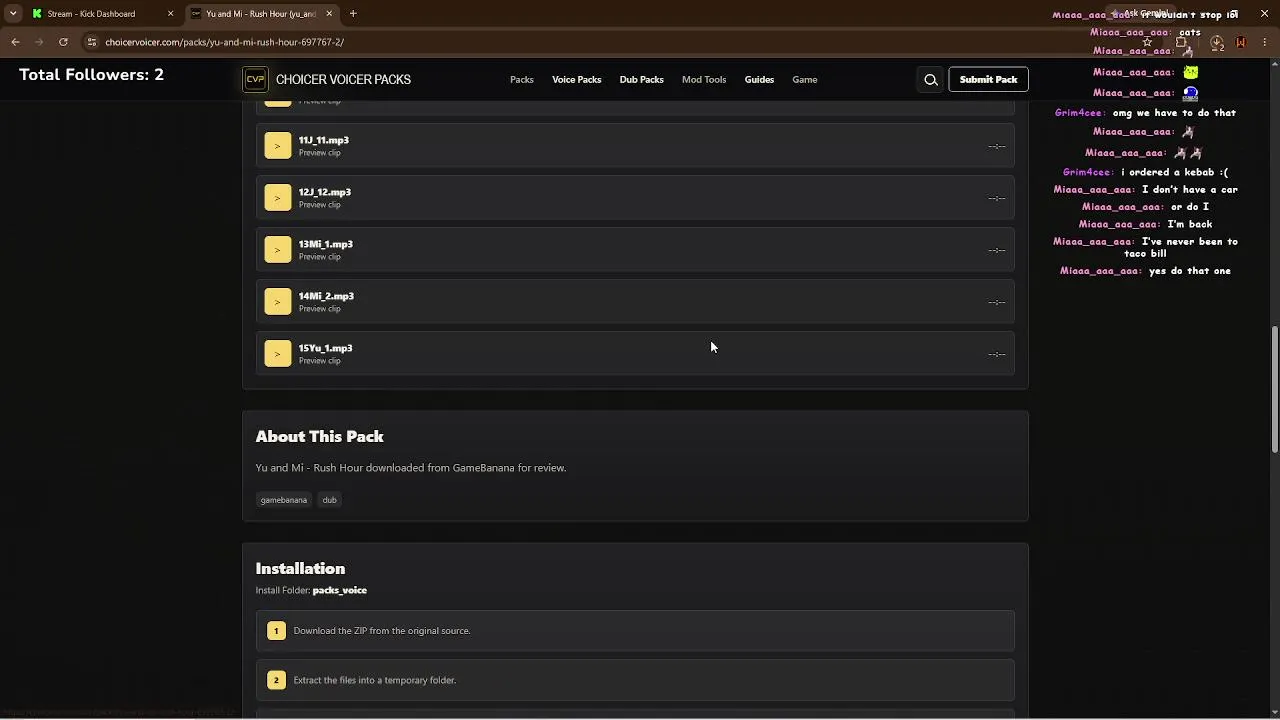Play the 12J_12.mp3 preview clip
This screenshot has width=1280, height=720.
pos(278,198)
